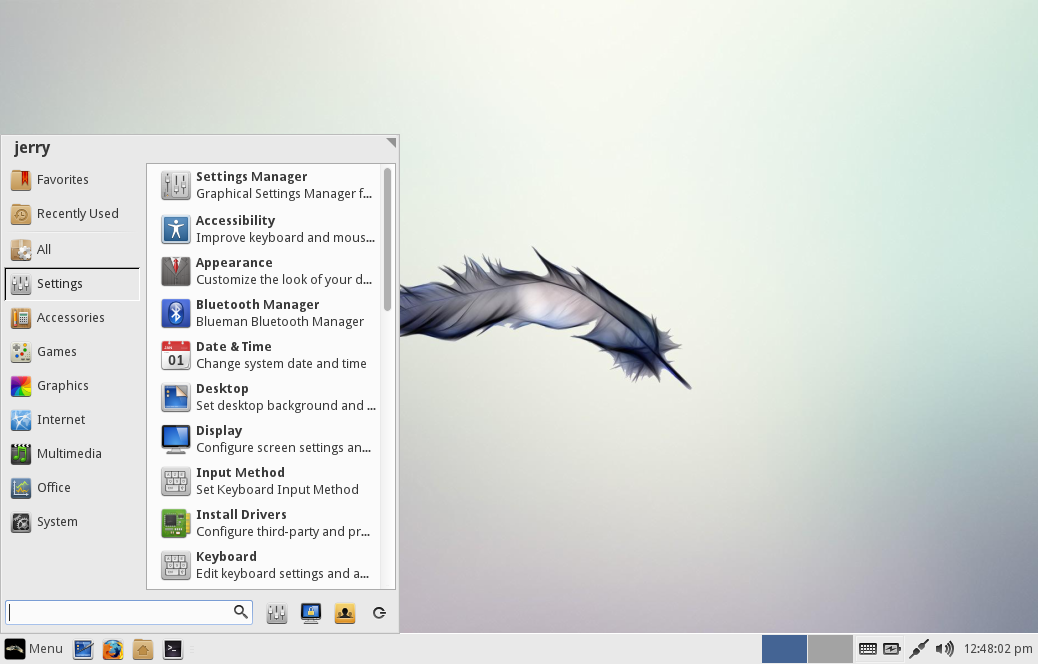Open all settings icon next to search
1038x664 pixels.
click(x=277, y=613)
